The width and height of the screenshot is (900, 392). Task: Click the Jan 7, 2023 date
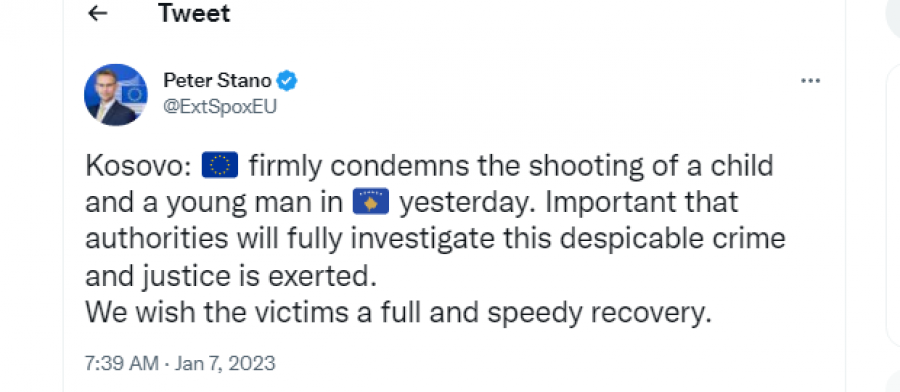coord(223,363)
